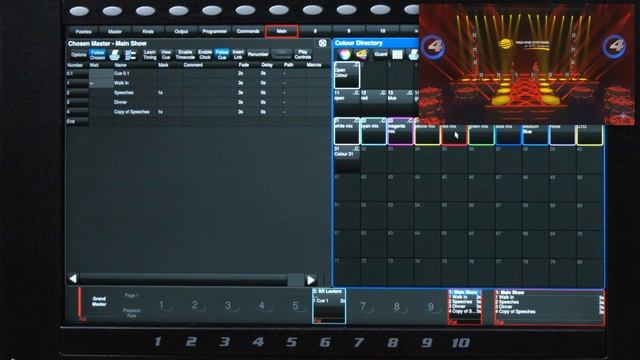Click the cuelist column configure icon

[131, 55]
